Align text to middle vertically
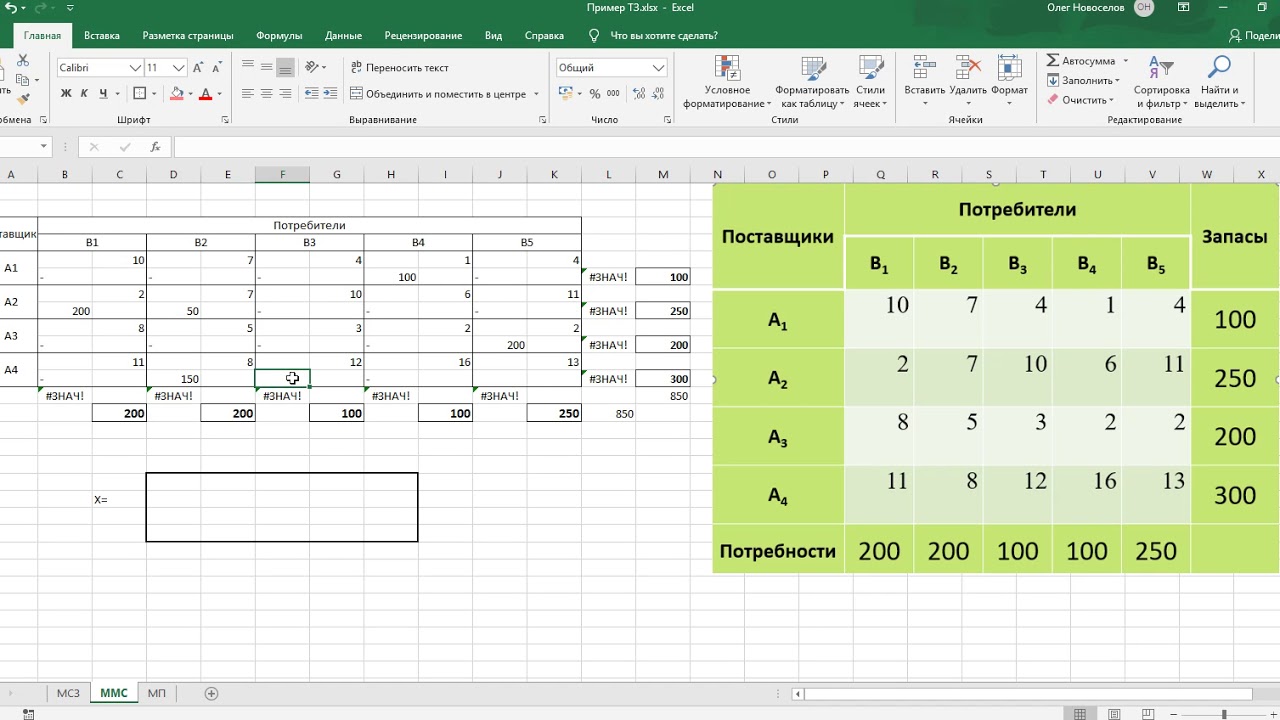Screen dimensions: 1280x720 point(267,67)
